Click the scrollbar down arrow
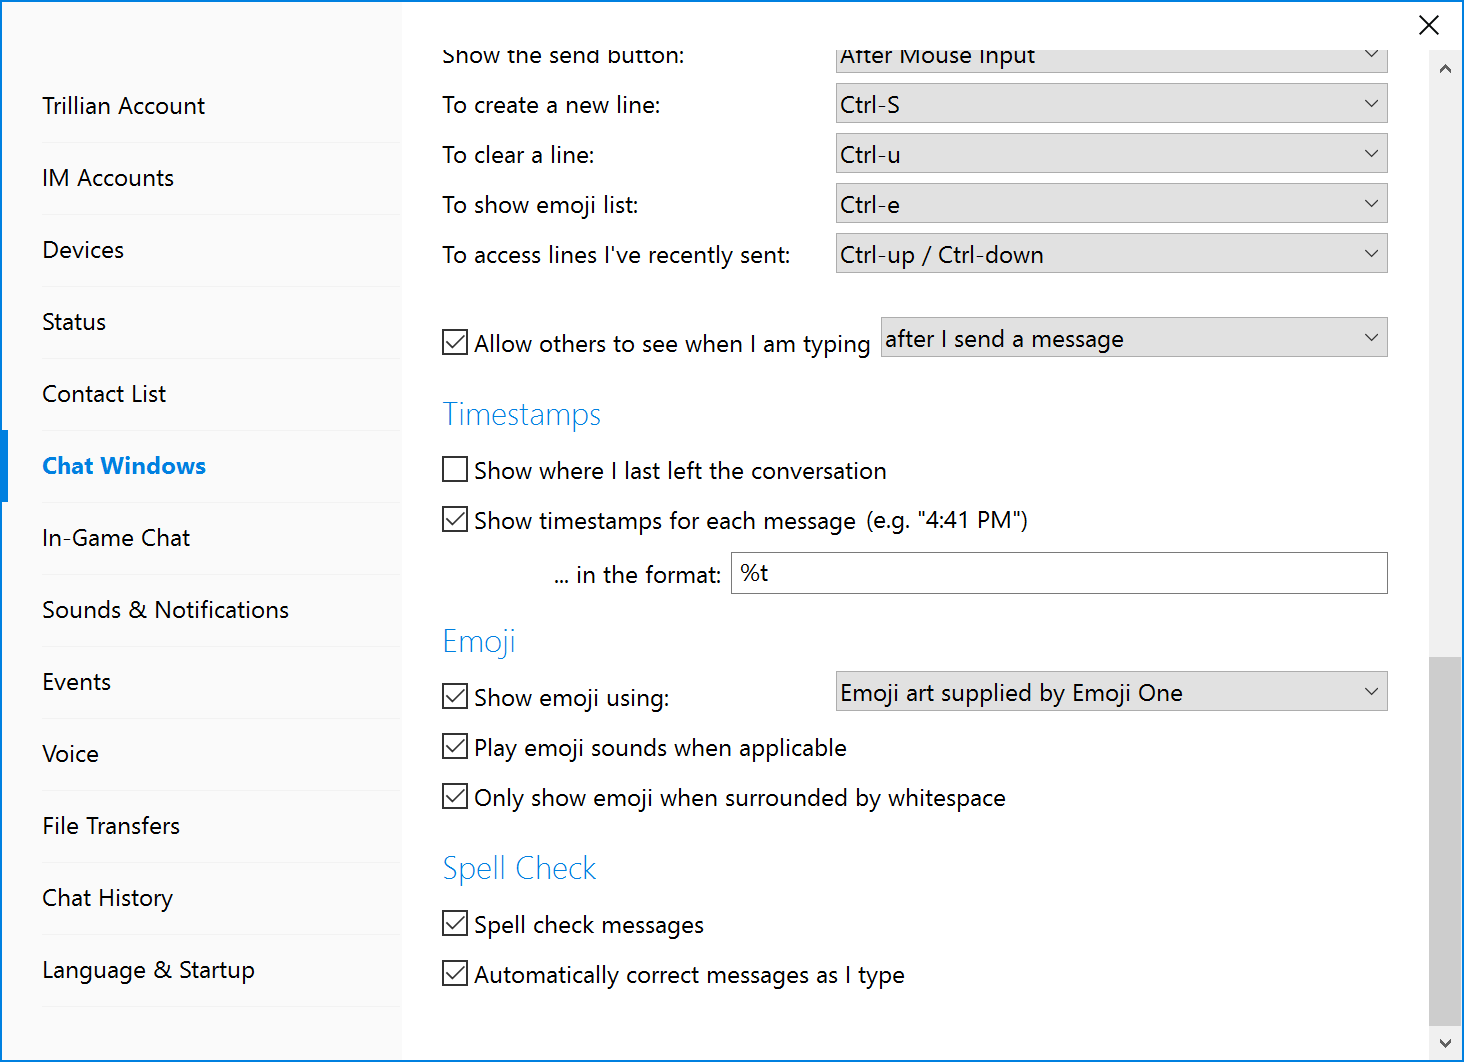This screenshot has width=1464, height=1062. pyautogui.click(x=1445, y=1042)
